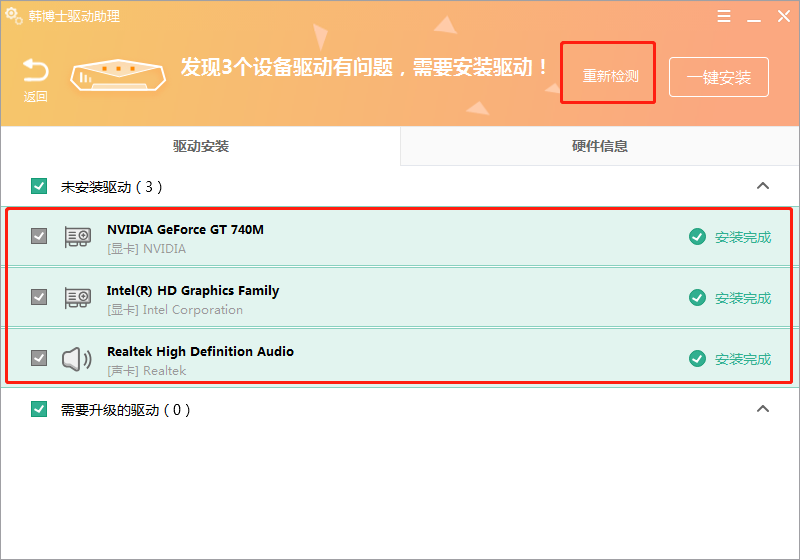
Task: Select the 驱动安装 tab
Action: point(201,146)
